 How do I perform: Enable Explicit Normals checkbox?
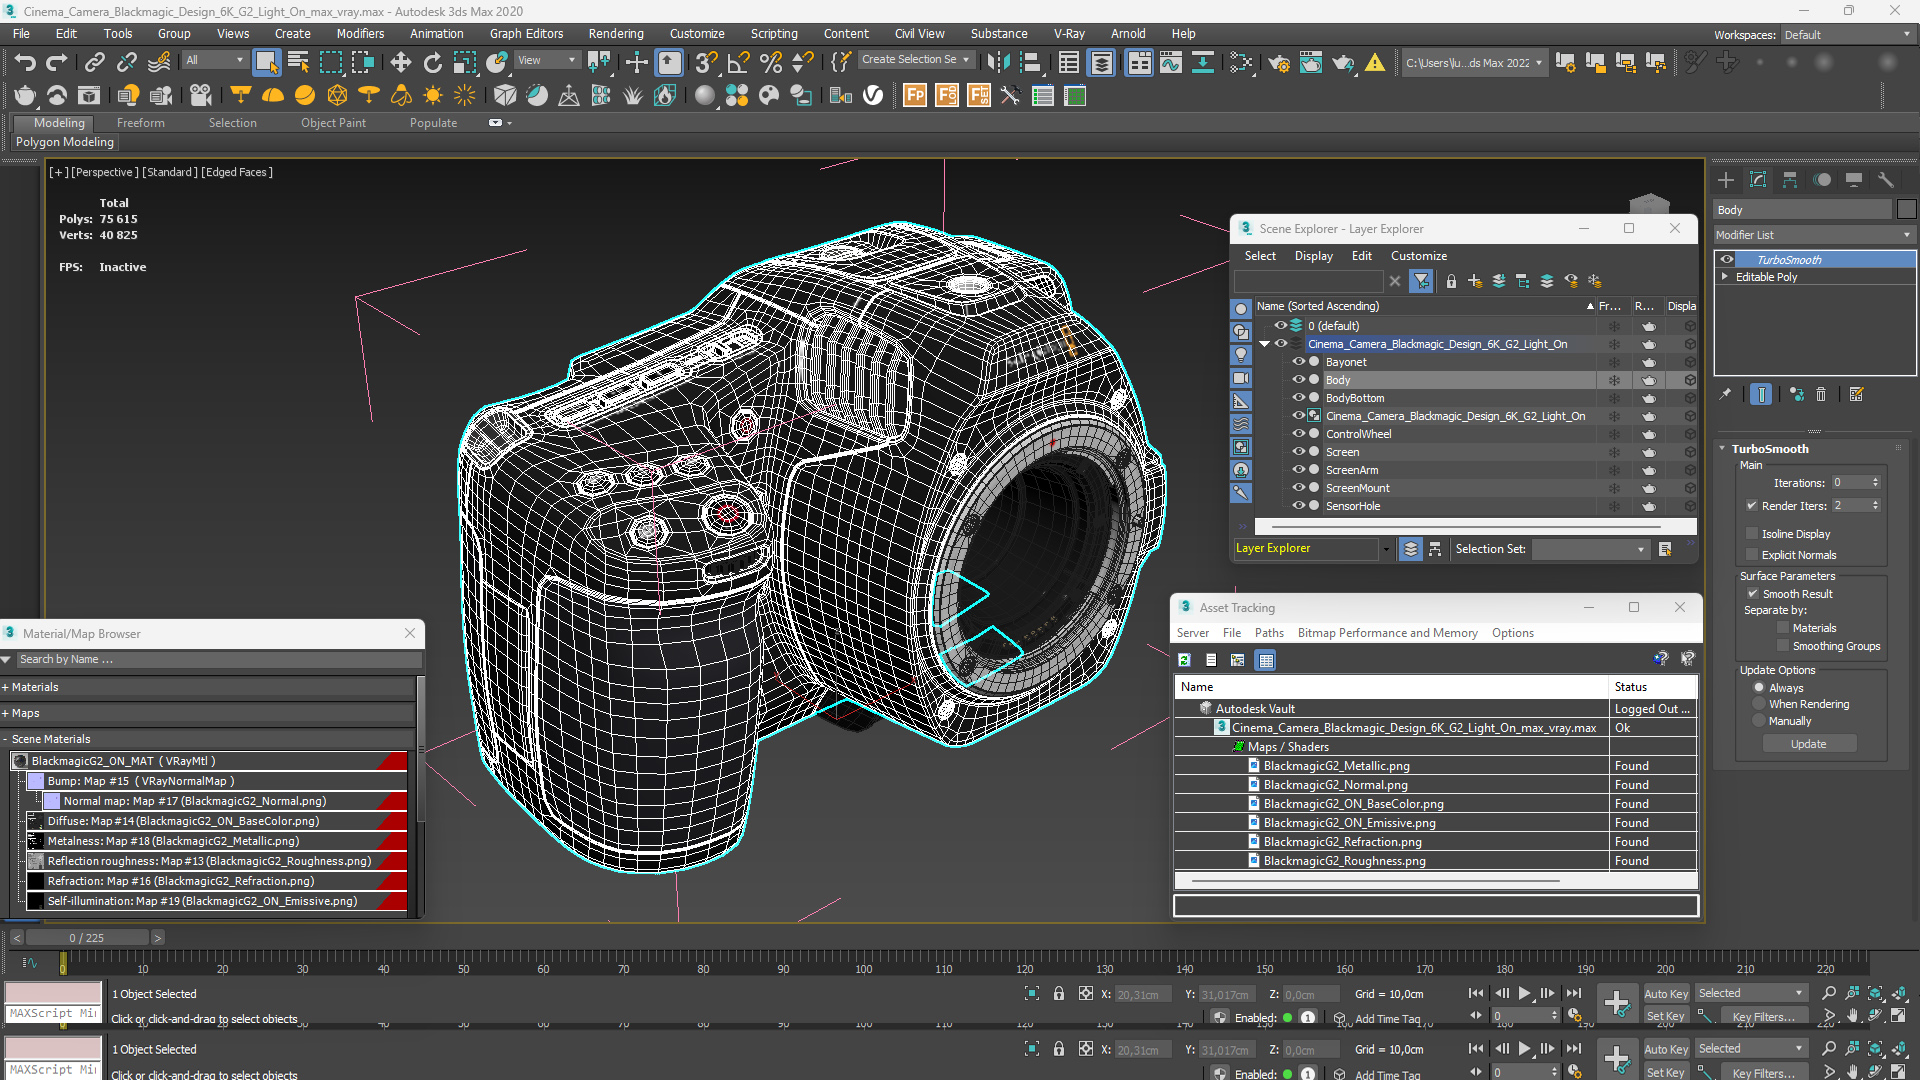tap(1752, 555)
